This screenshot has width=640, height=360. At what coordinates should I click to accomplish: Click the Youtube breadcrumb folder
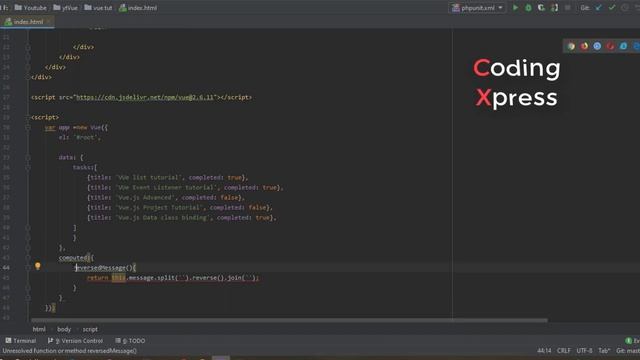[31, 8]
